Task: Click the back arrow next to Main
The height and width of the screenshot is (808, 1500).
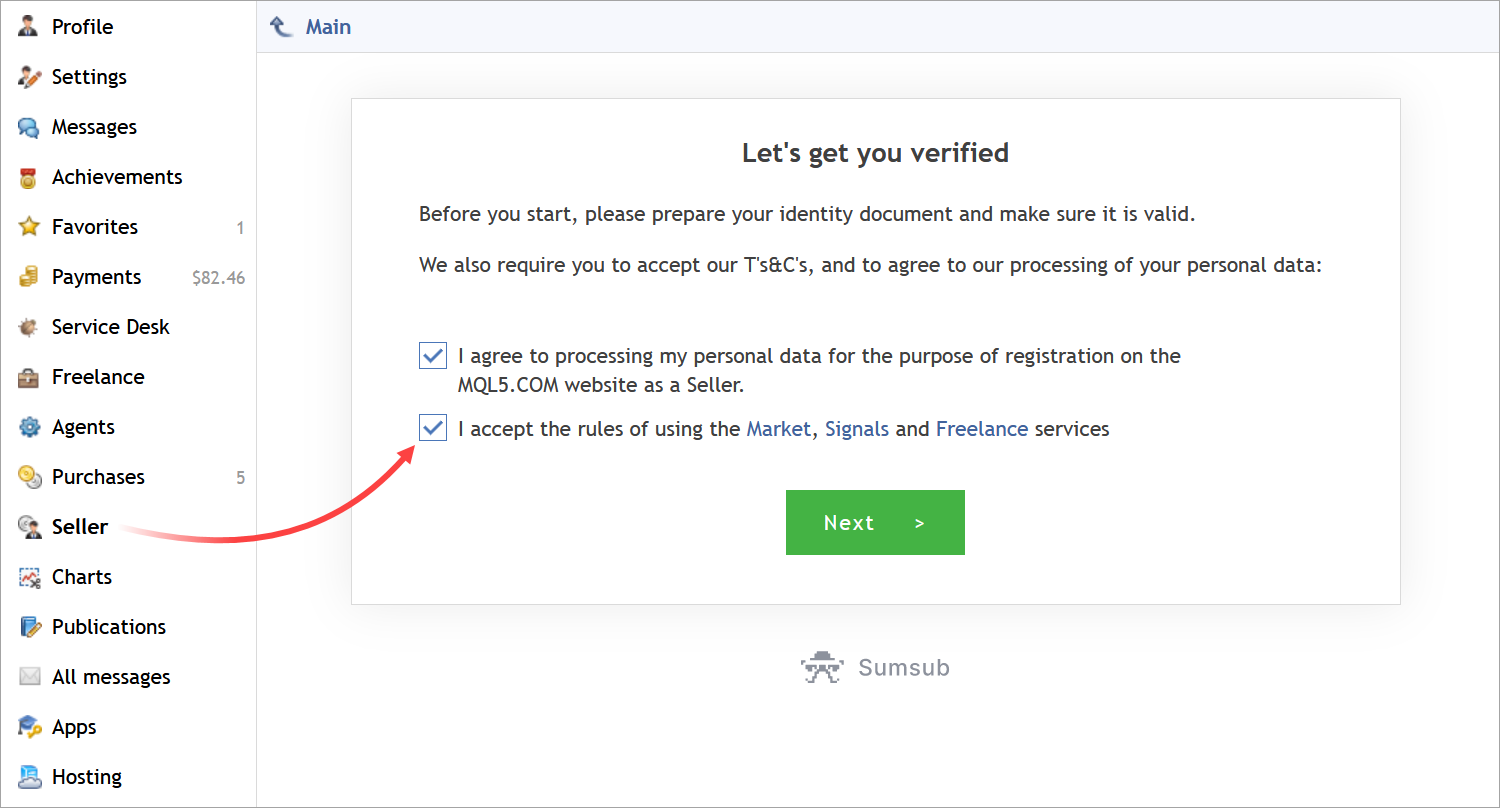Action: pyautogui.click(x=281, y=27)
